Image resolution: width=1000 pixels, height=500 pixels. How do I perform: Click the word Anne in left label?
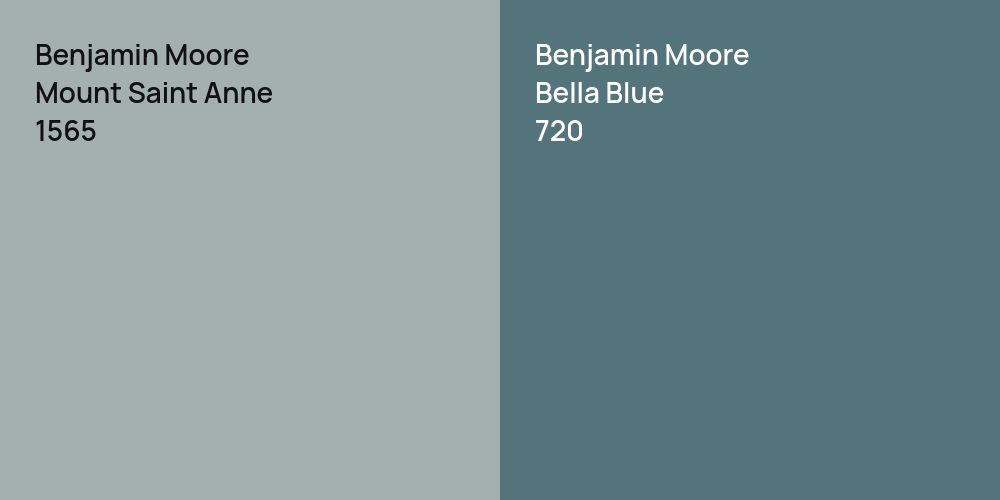point(240,93)
